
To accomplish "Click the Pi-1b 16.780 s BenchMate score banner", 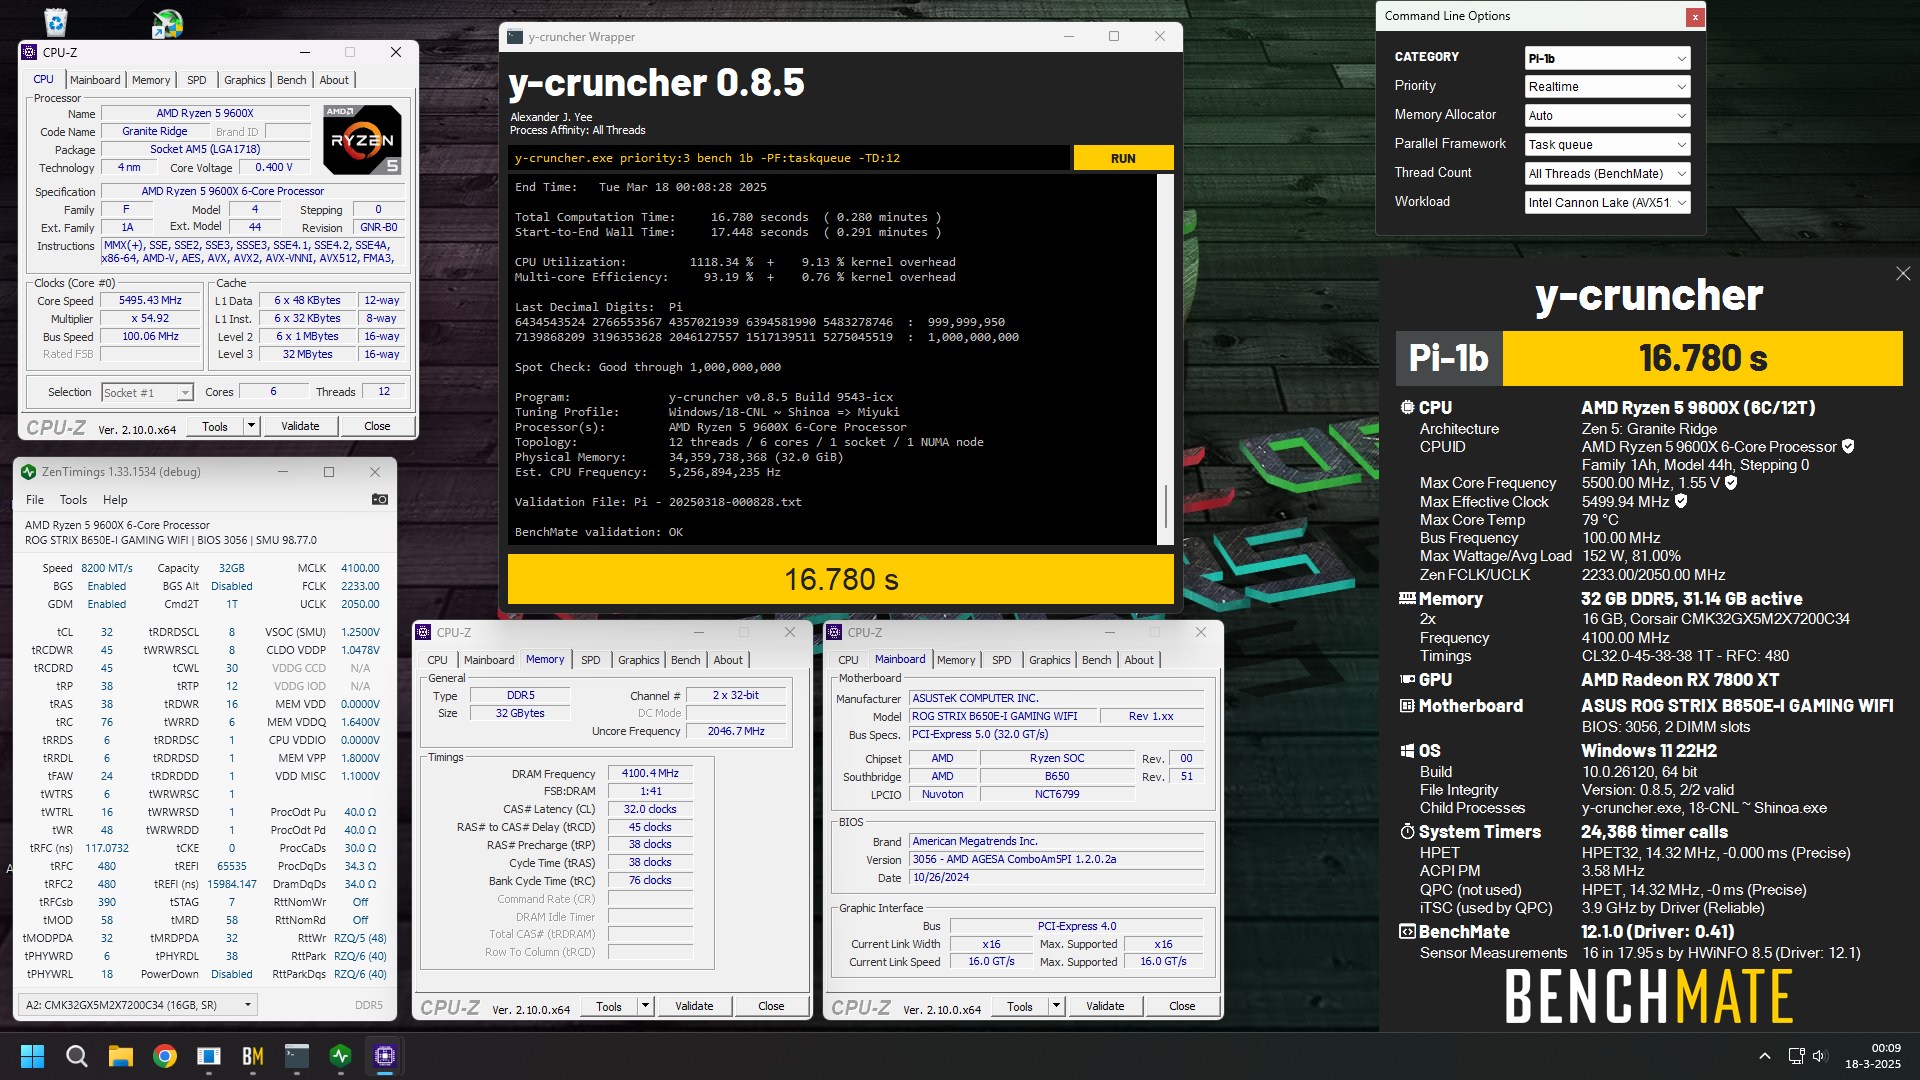I will 1649,358.
